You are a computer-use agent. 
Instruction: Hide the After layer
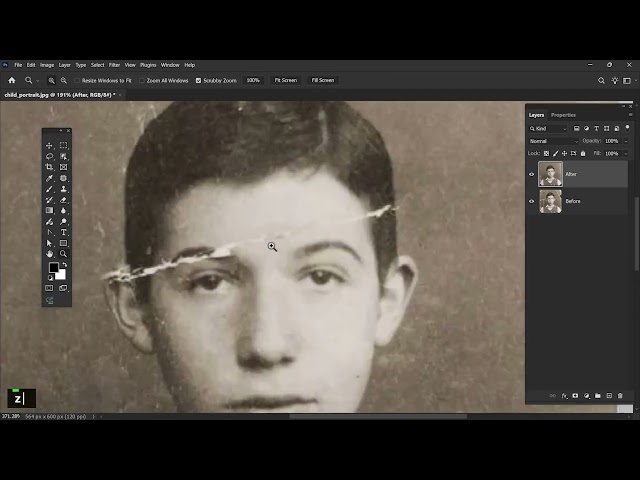click(531, 174)
